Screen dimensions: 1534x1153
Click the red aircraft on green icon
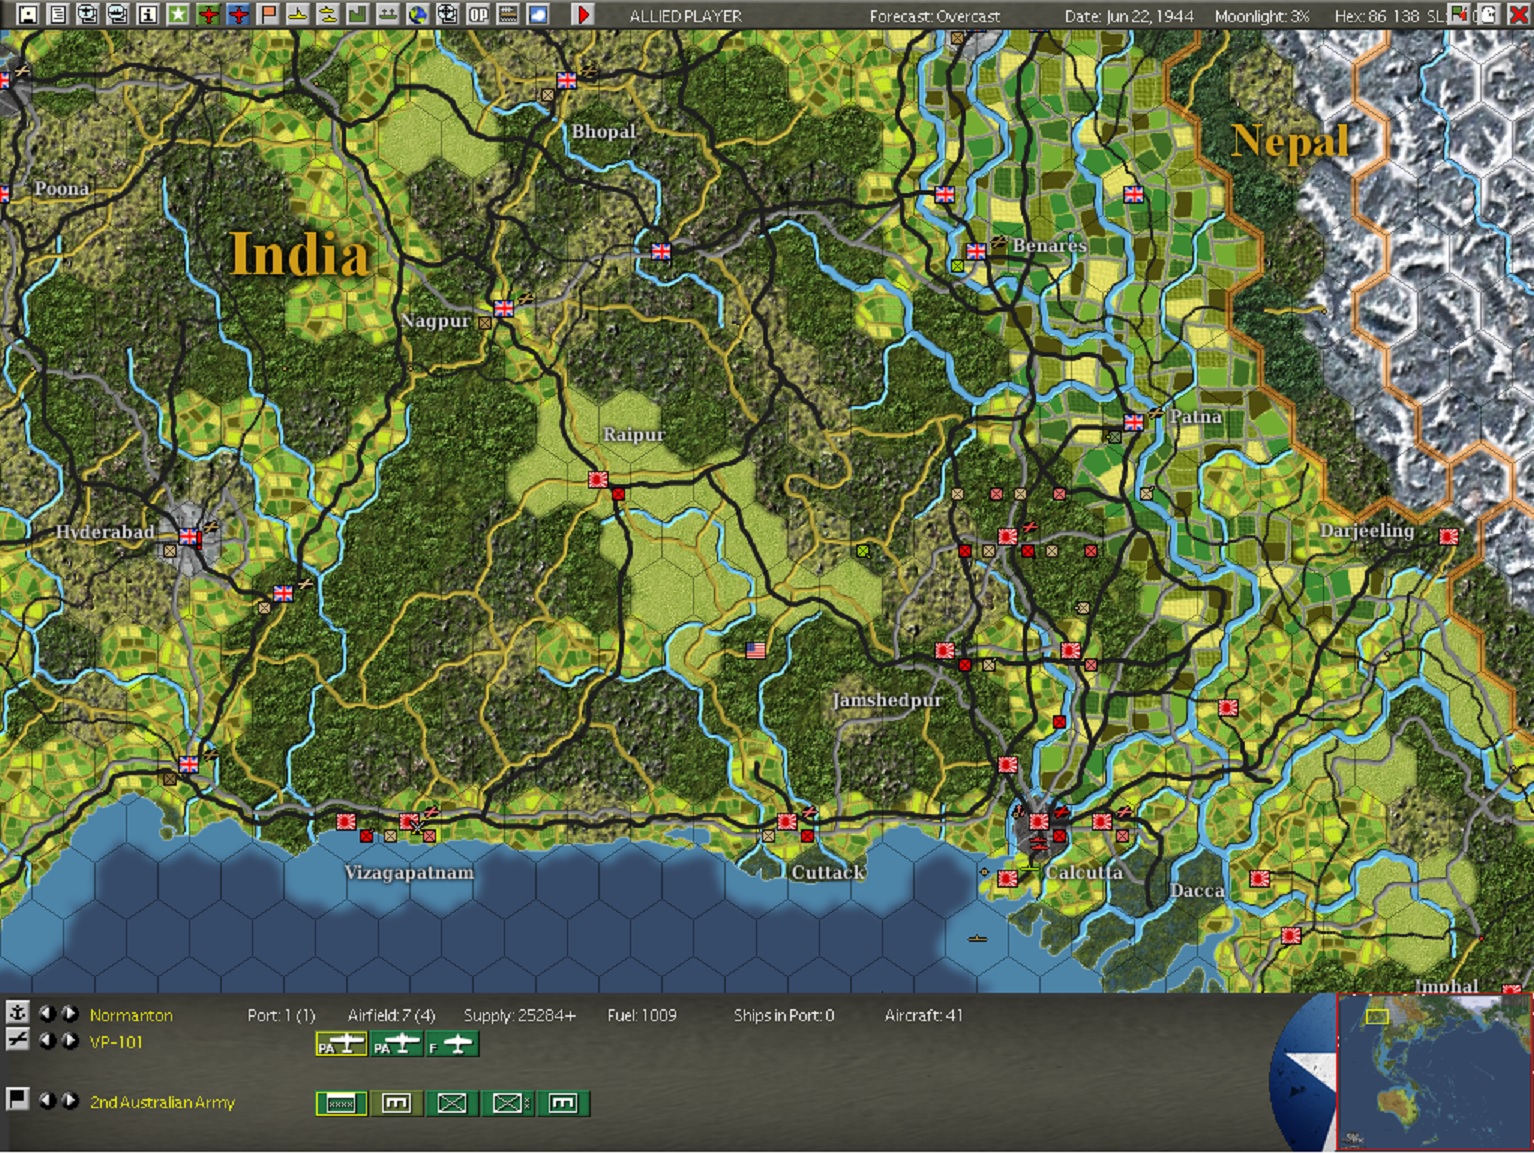208,14
